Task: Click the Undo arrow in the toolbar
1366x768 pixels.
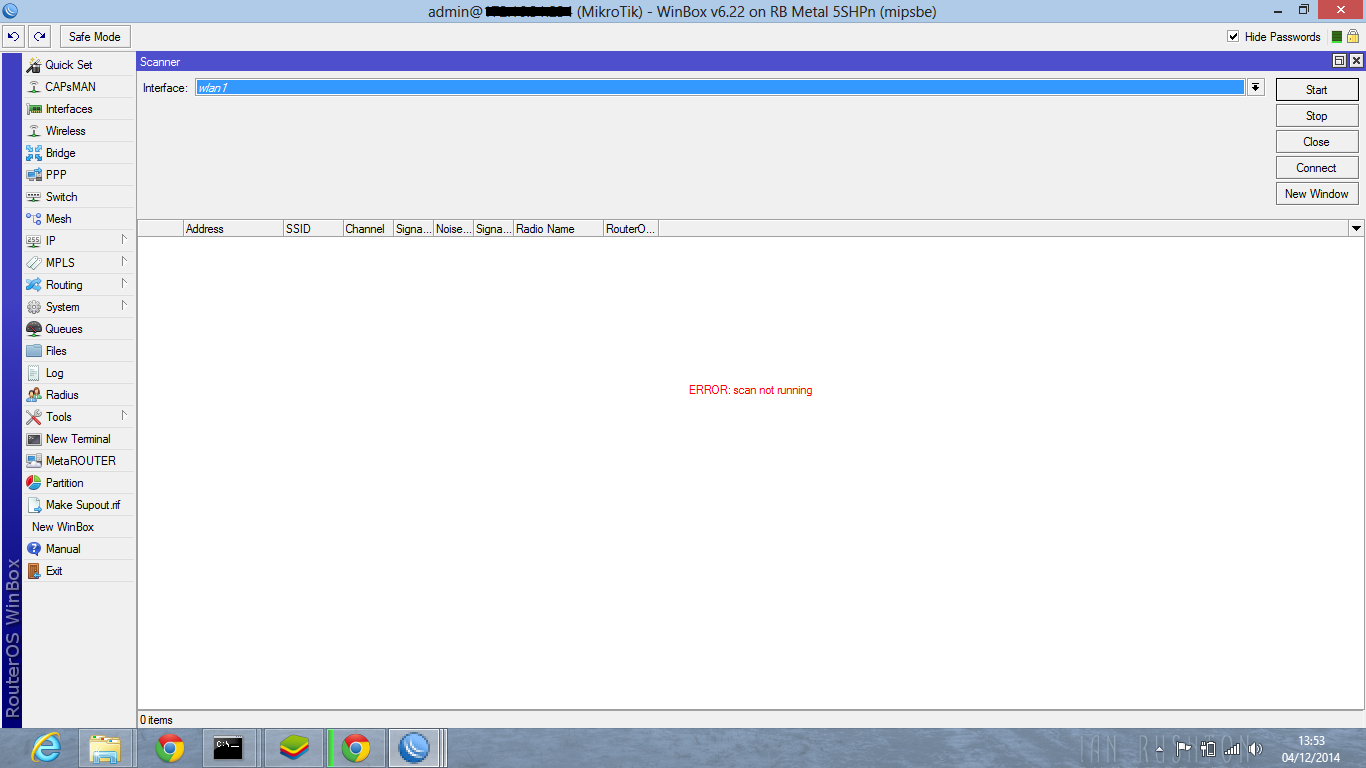Action: tap(13, 37)
